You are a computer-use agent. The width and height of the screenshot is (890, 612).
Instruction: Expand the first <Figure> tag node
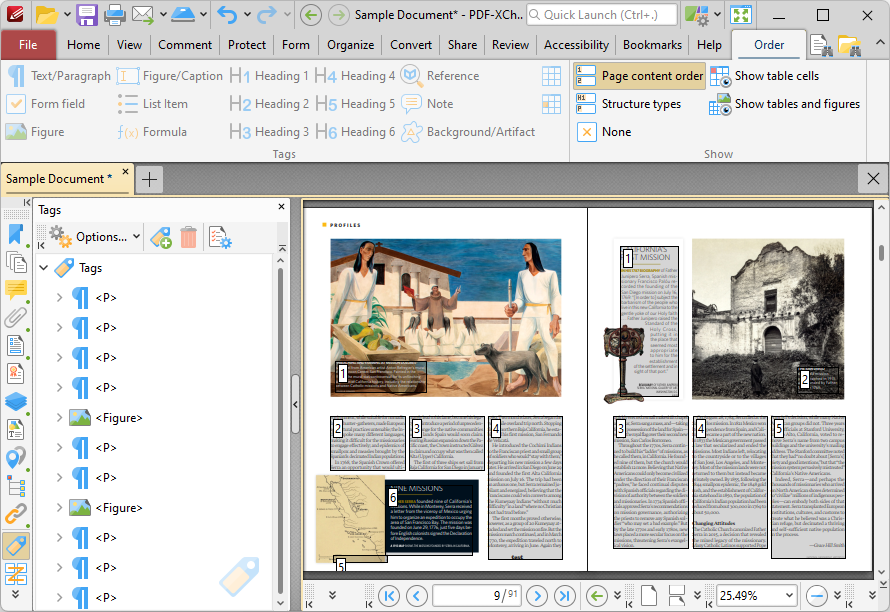point(59,417)
